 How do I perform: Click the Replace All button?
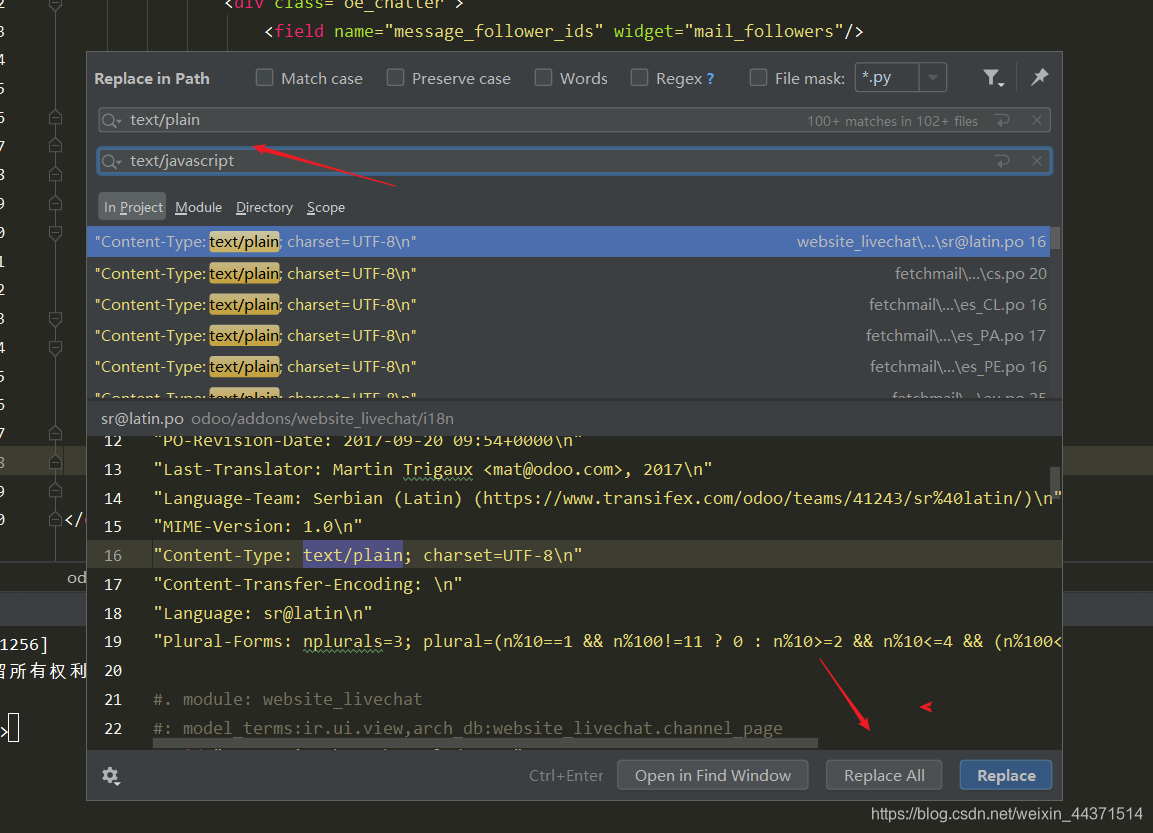(x=884, y=776)
